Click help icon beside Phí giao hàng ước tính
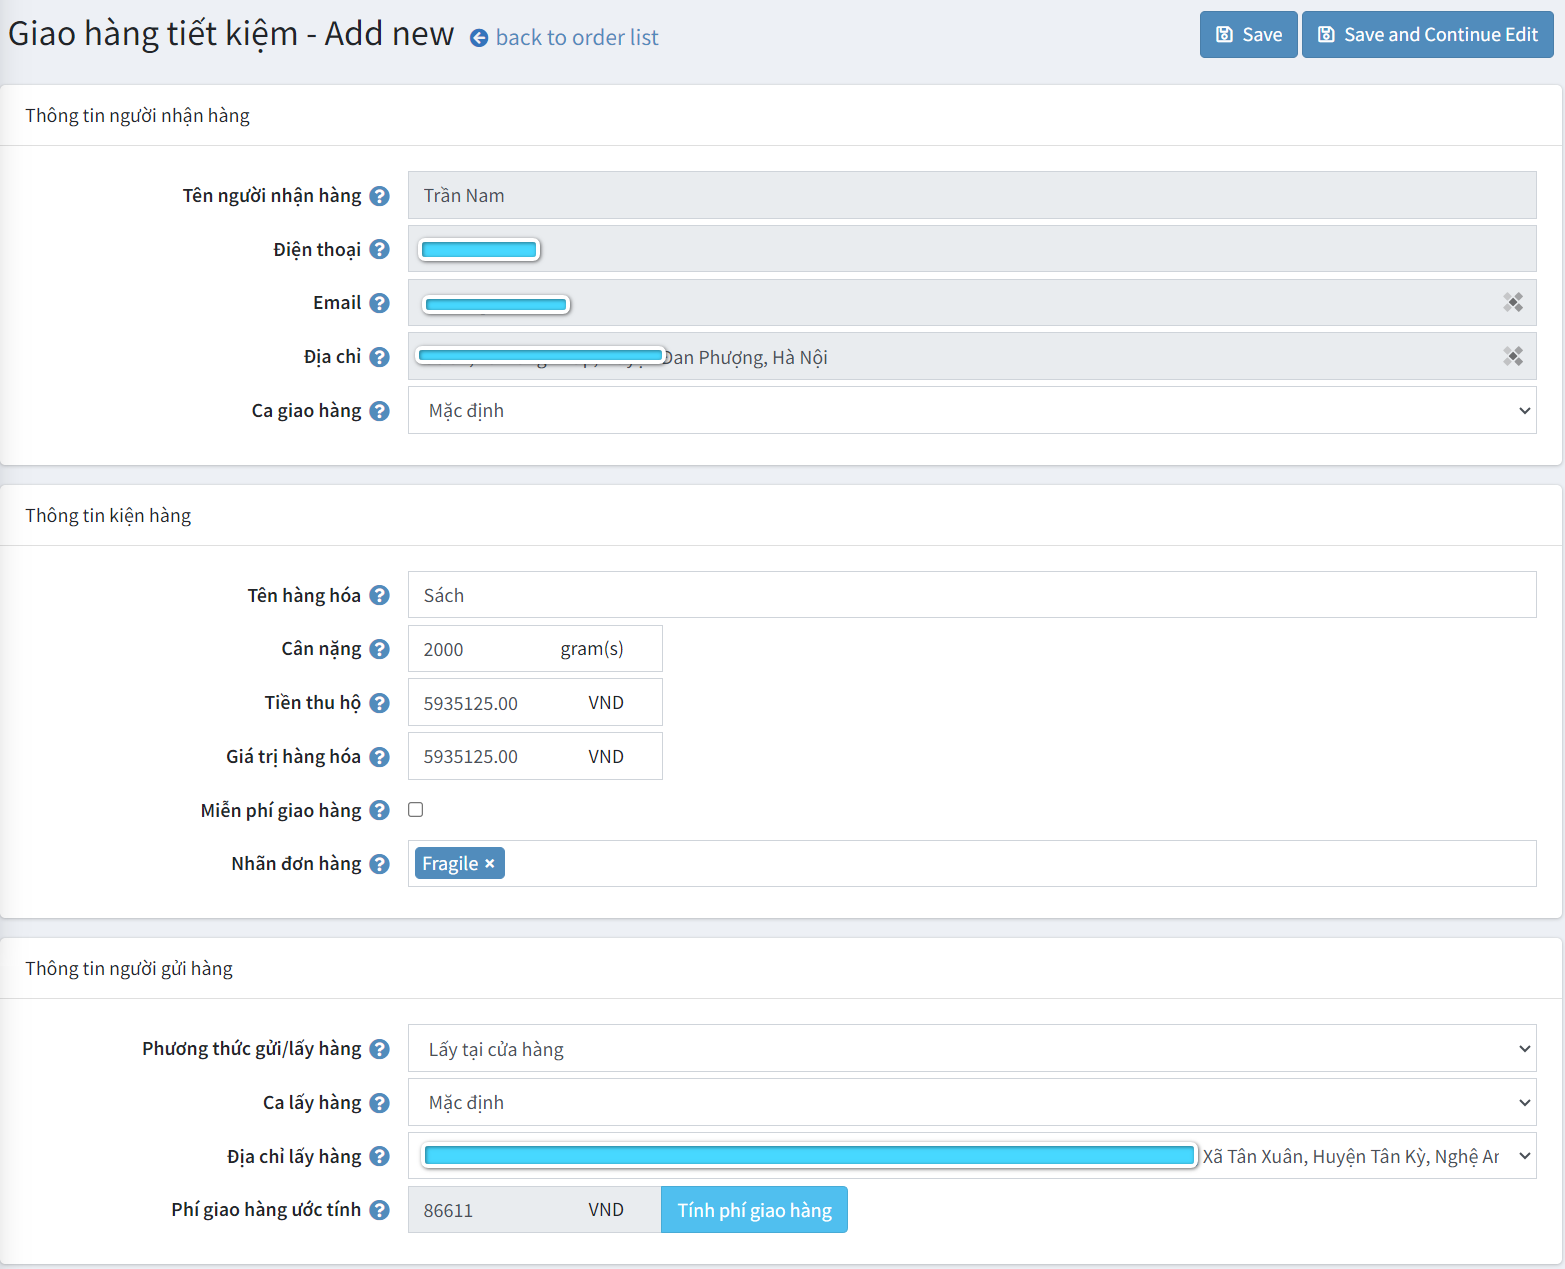1565x1269 pixels. coord(379,1210)
